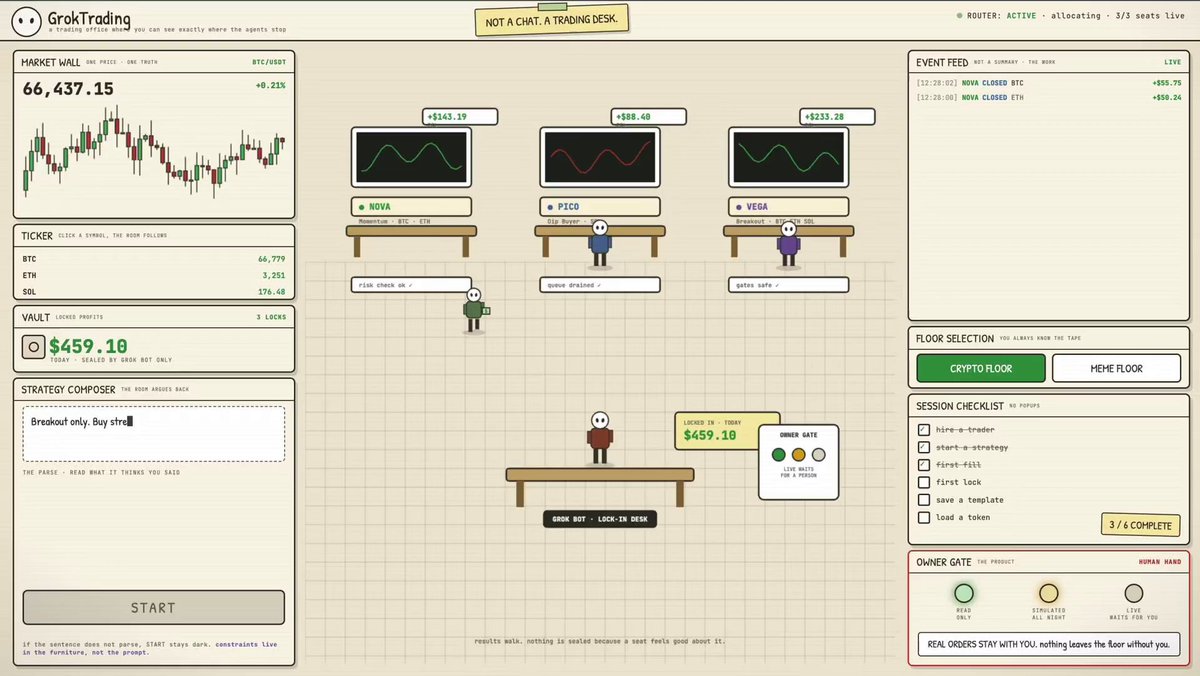Open the VEGA desk monitor

pos(789,157)
